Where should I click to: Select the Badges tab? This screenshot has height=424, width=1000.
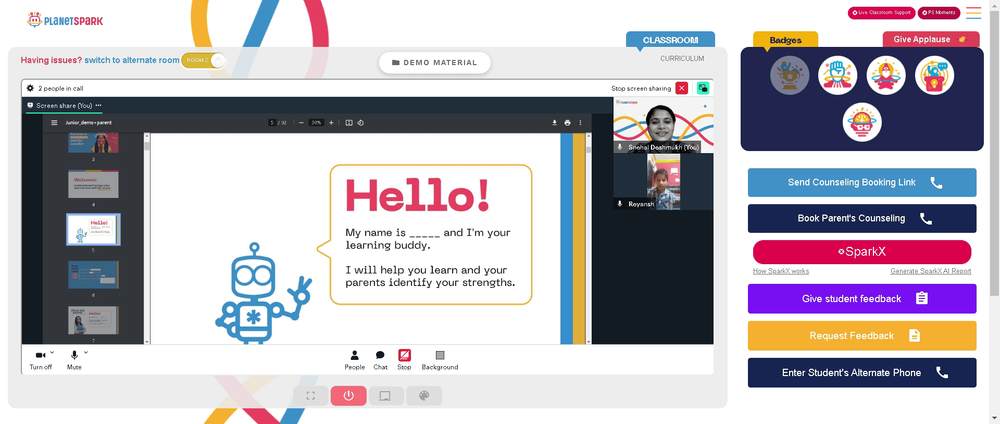pos(785,40)
